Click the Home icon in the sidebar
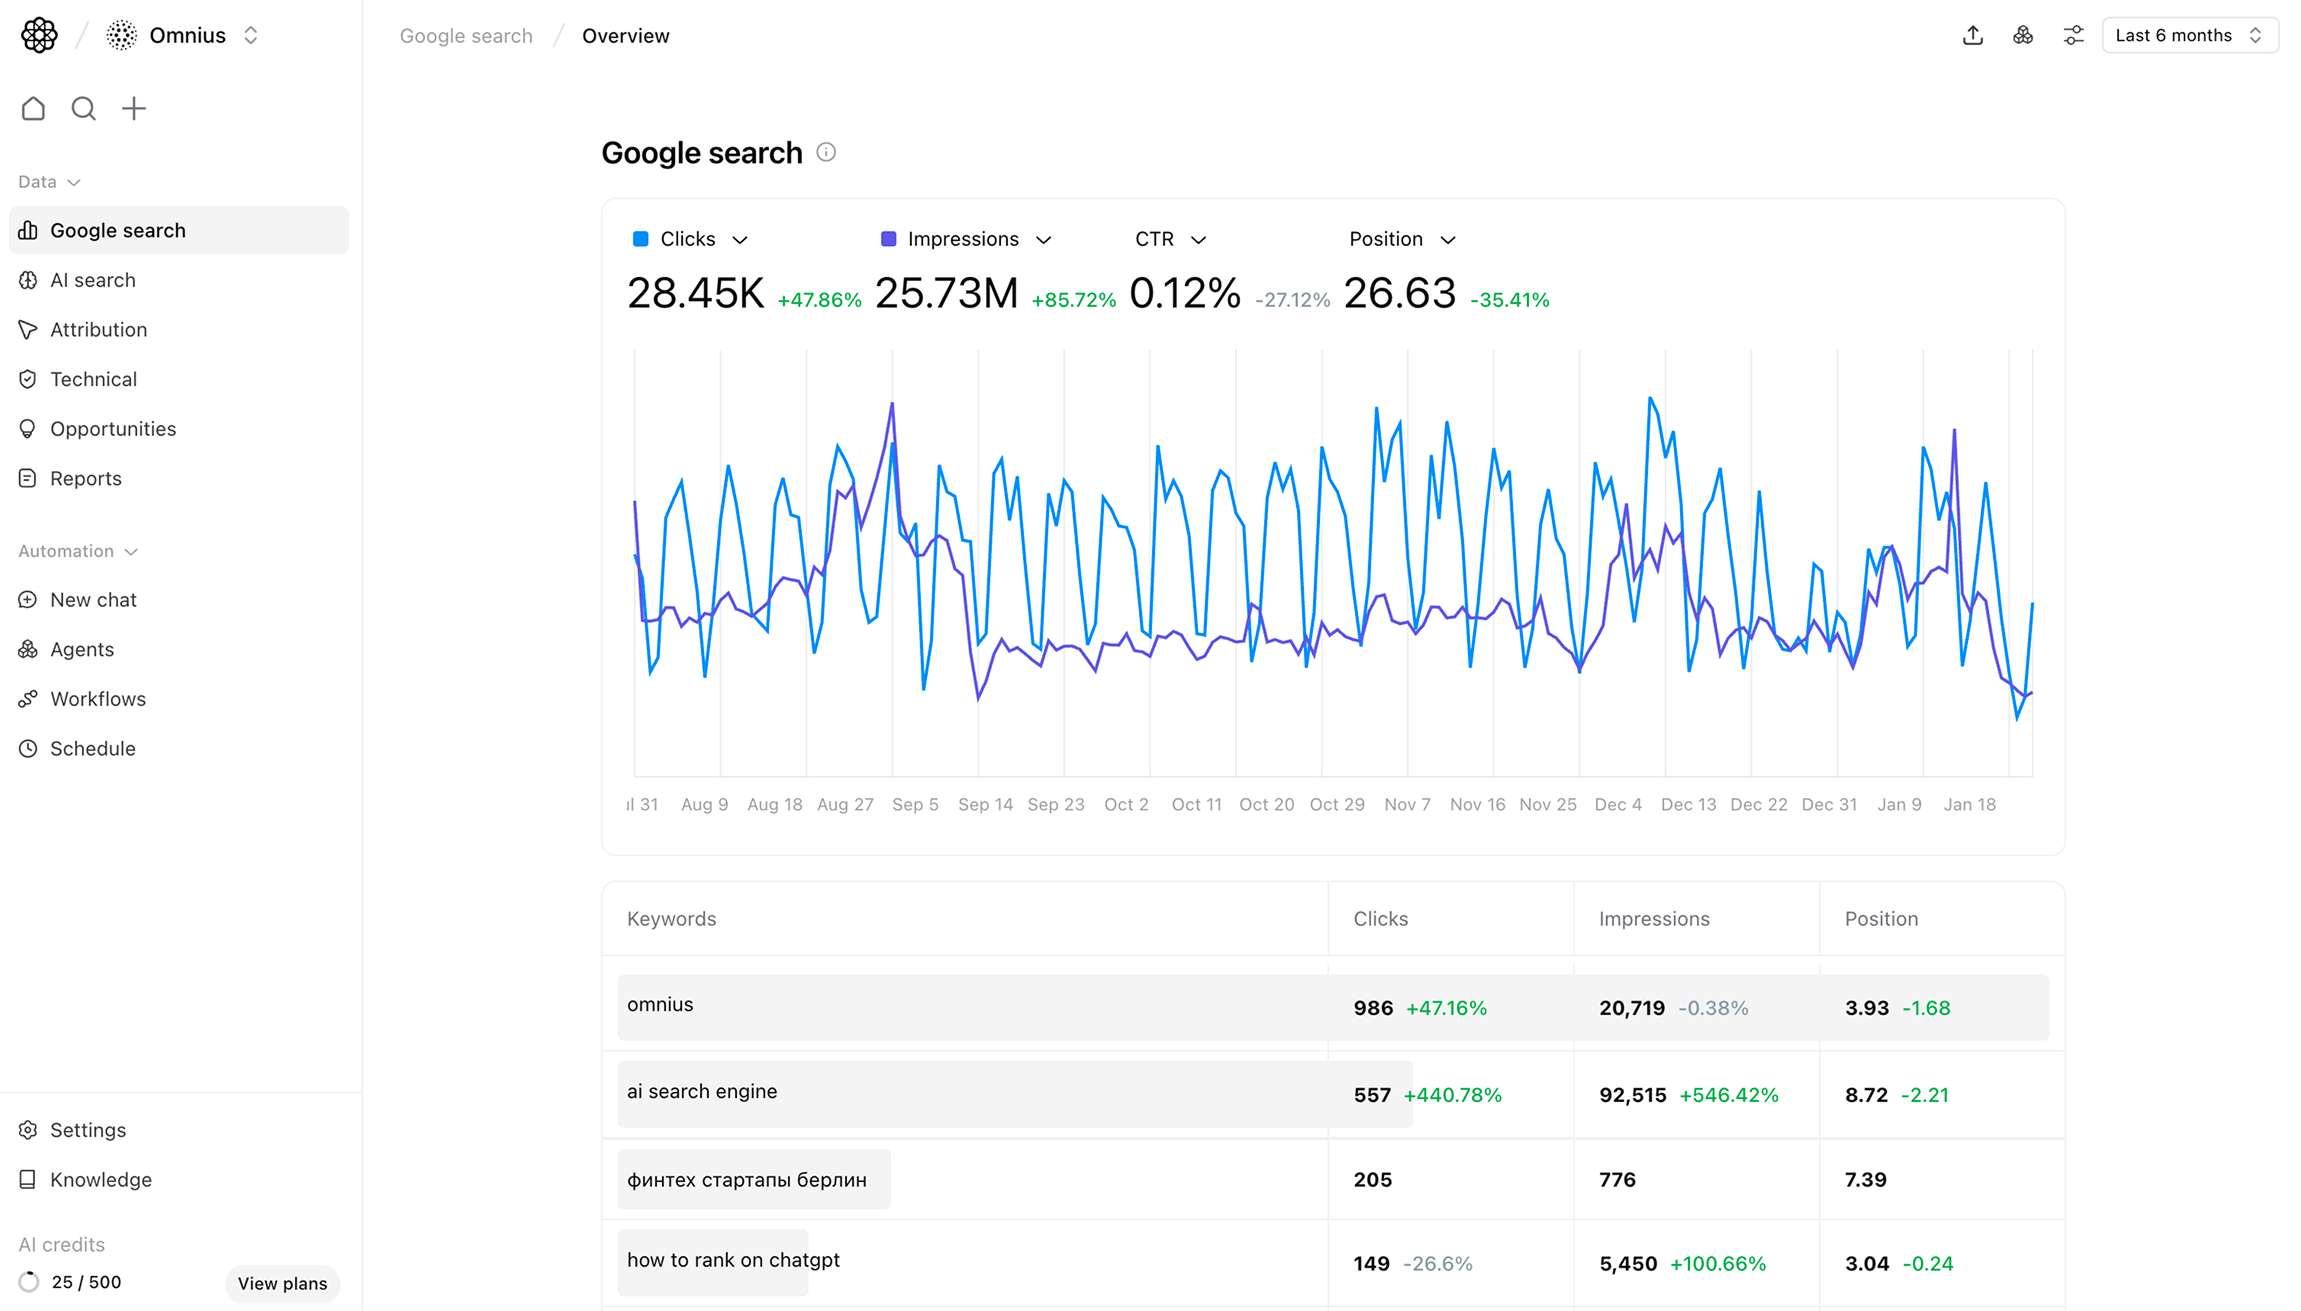2301x1311 pixels. coord(33,108)
